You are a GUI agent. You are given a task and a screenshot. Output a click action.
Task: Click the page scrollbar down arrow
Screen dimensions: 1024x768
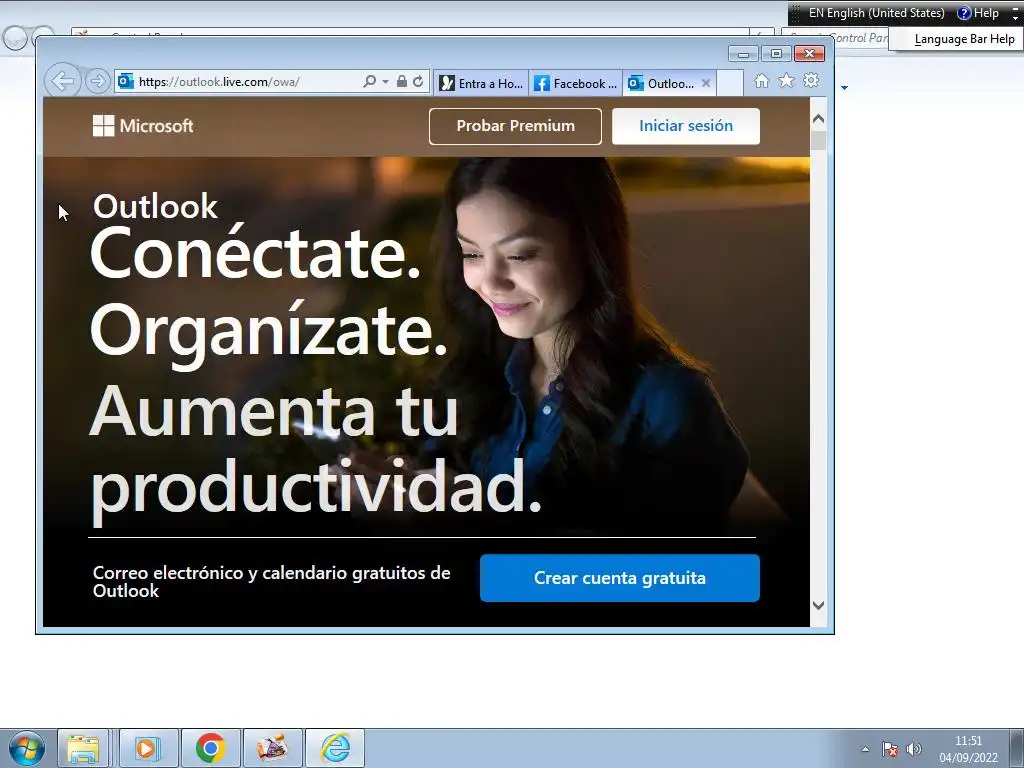[818, 605]
